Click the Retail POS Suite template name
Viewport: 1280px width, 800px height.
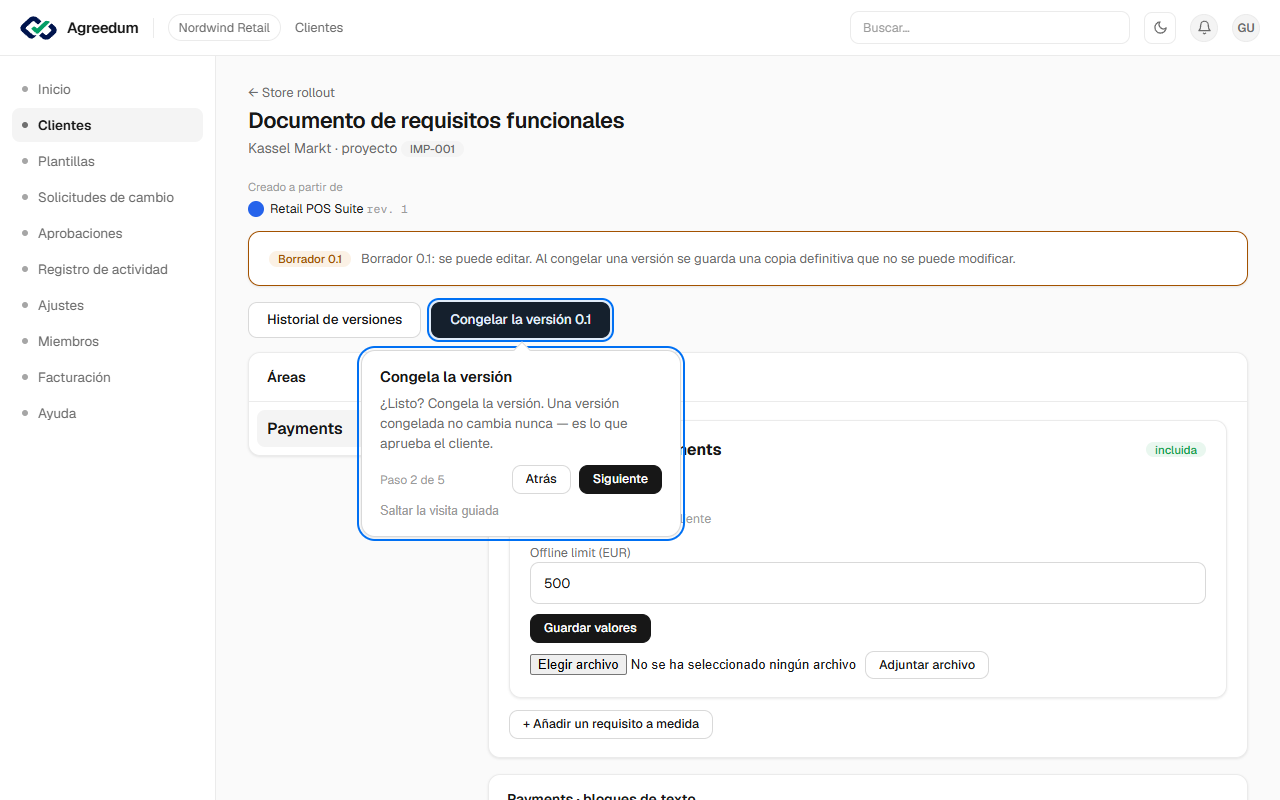tap(317, 209)
